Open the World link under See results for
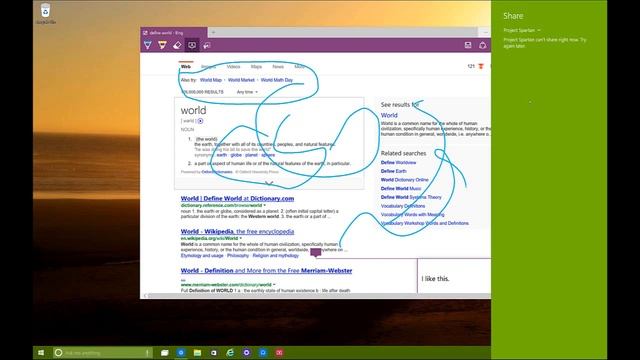 [389, 115]
